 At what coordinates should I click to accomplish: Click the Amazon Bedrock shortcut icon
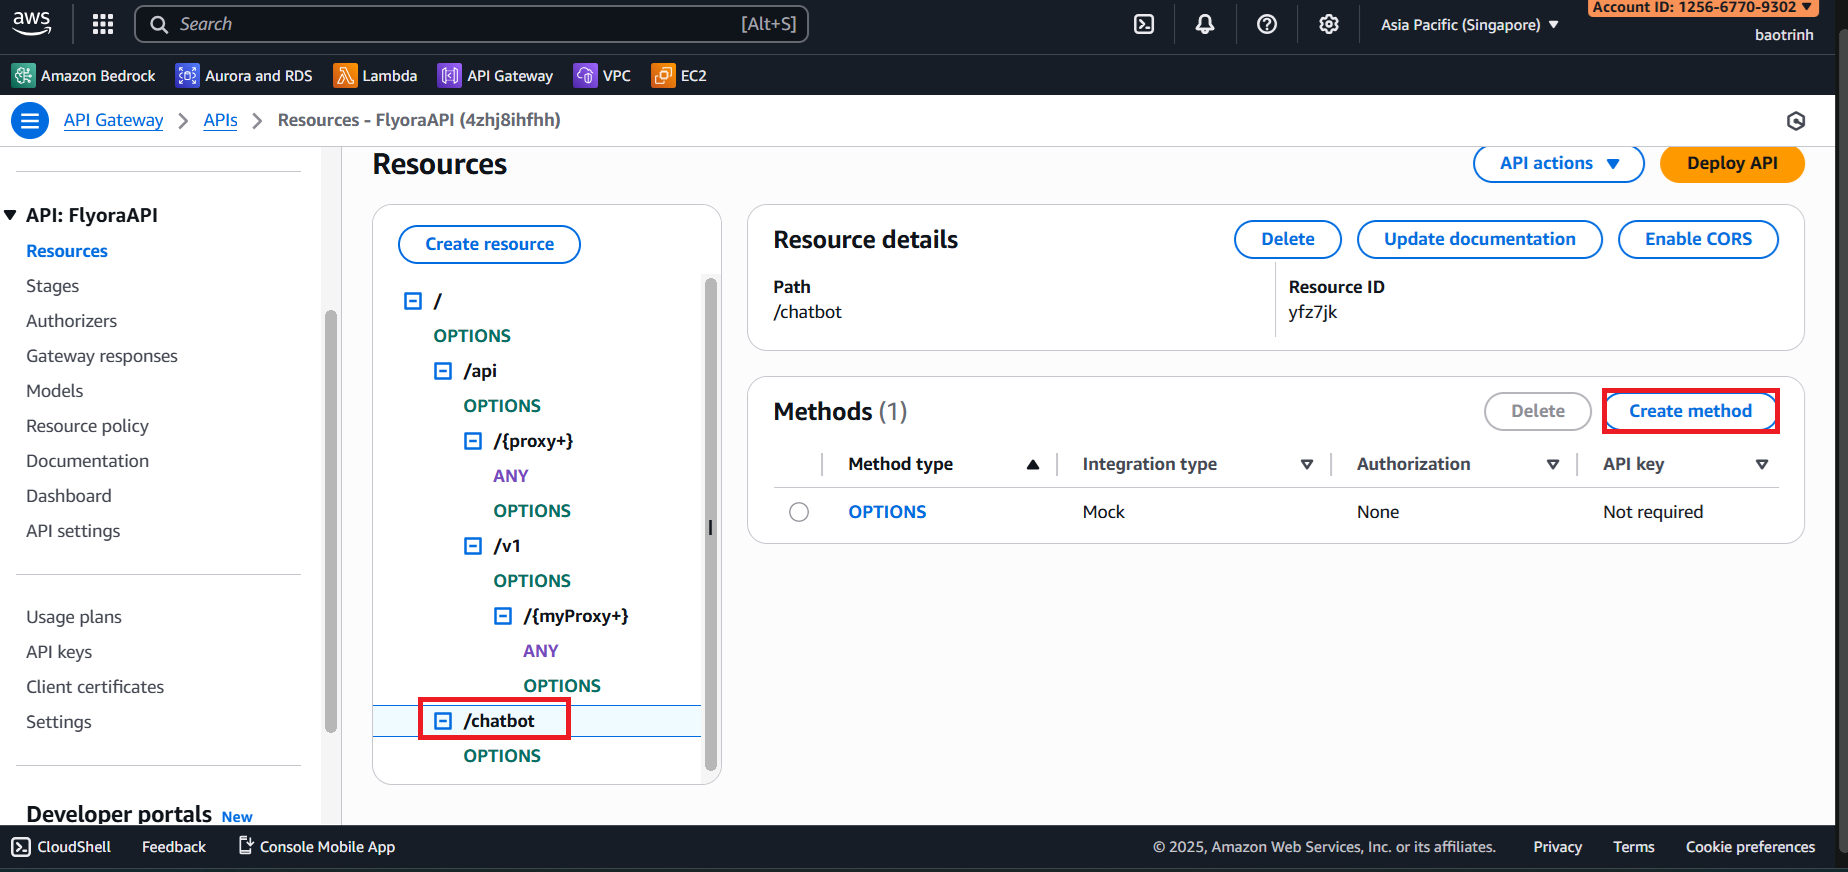23,76
